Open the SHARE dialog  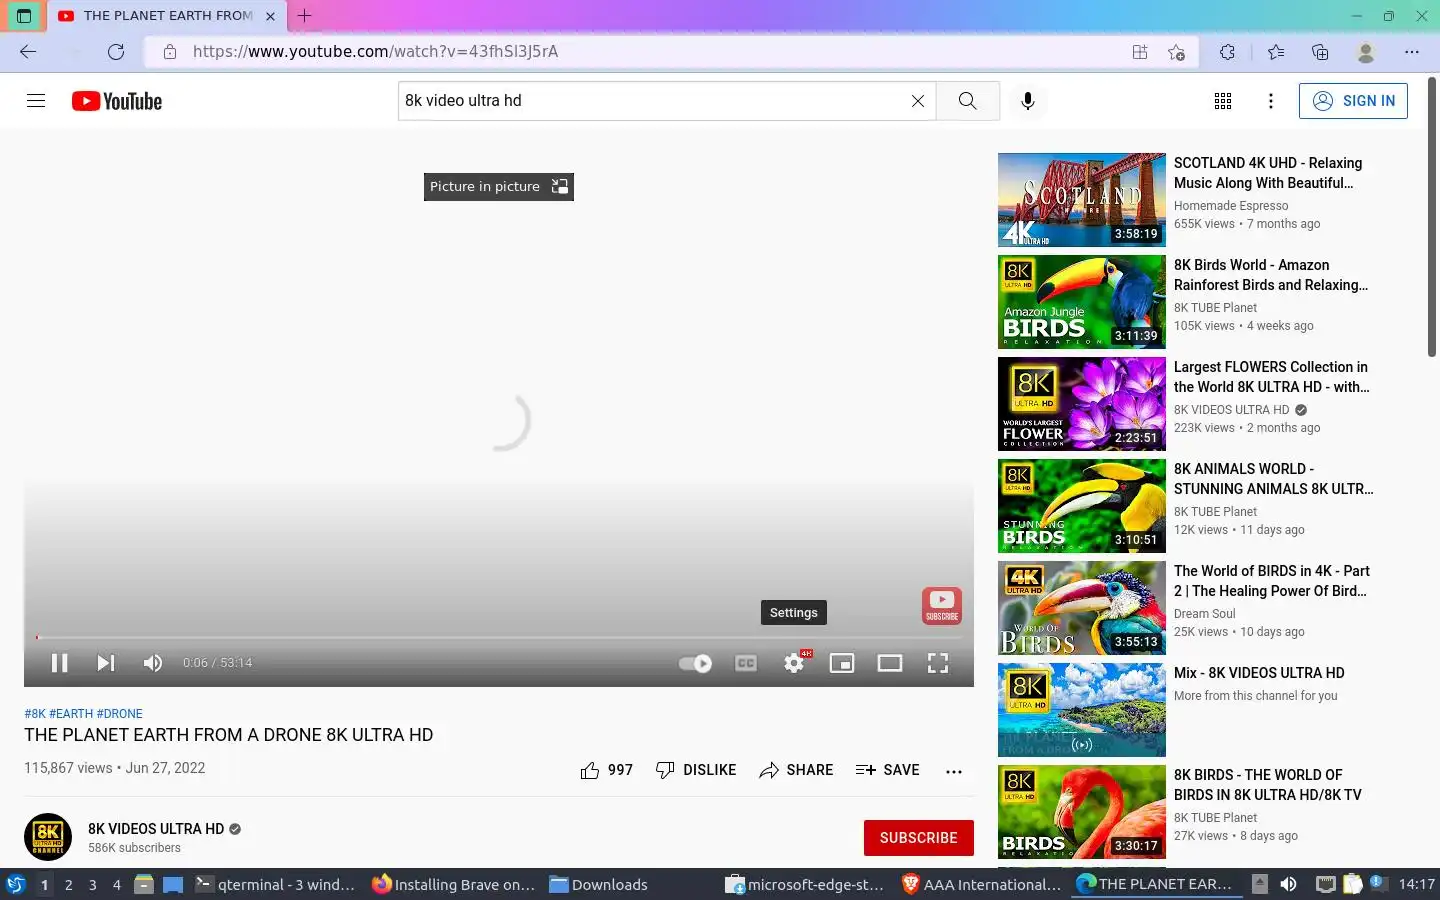point(796,770)
